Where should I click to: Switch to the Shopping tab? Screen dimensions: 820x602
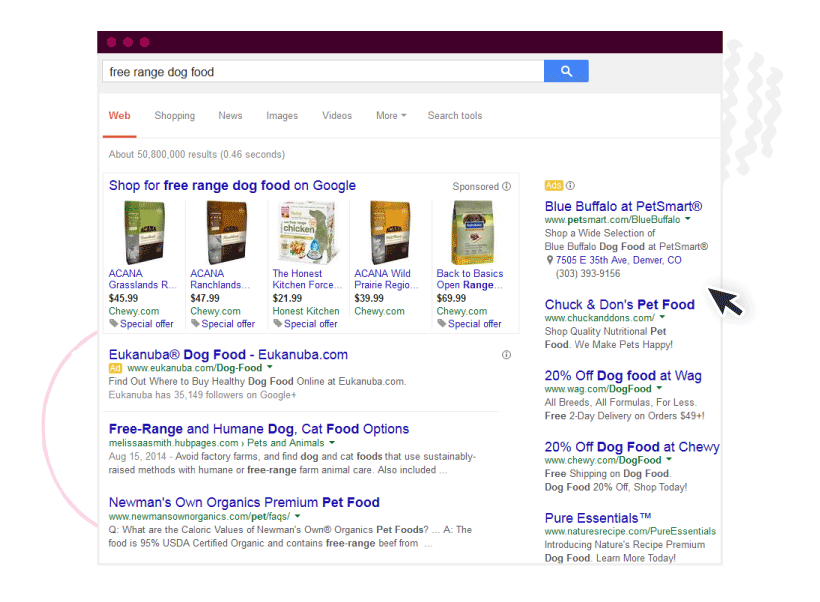(174, 116)
